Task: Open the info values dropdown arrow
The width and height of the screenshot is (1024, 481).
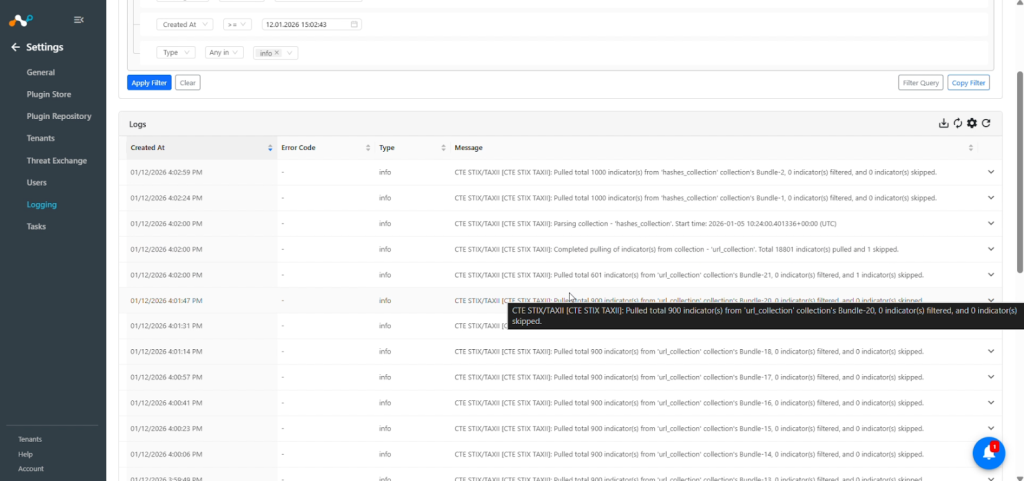Action: pos(289,53)
